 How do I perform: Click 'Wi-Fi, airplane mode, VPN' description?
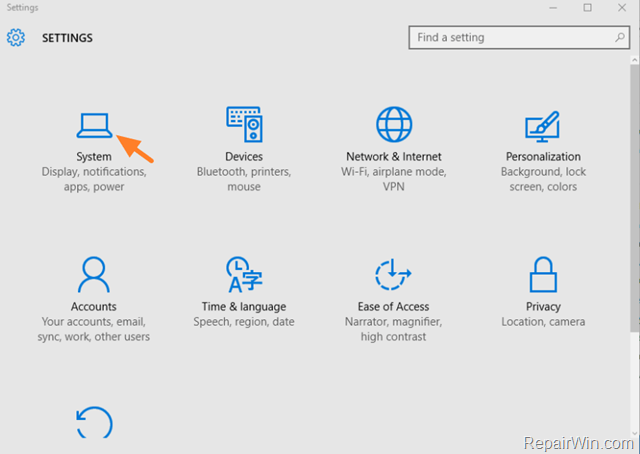(x=394, y=179)
